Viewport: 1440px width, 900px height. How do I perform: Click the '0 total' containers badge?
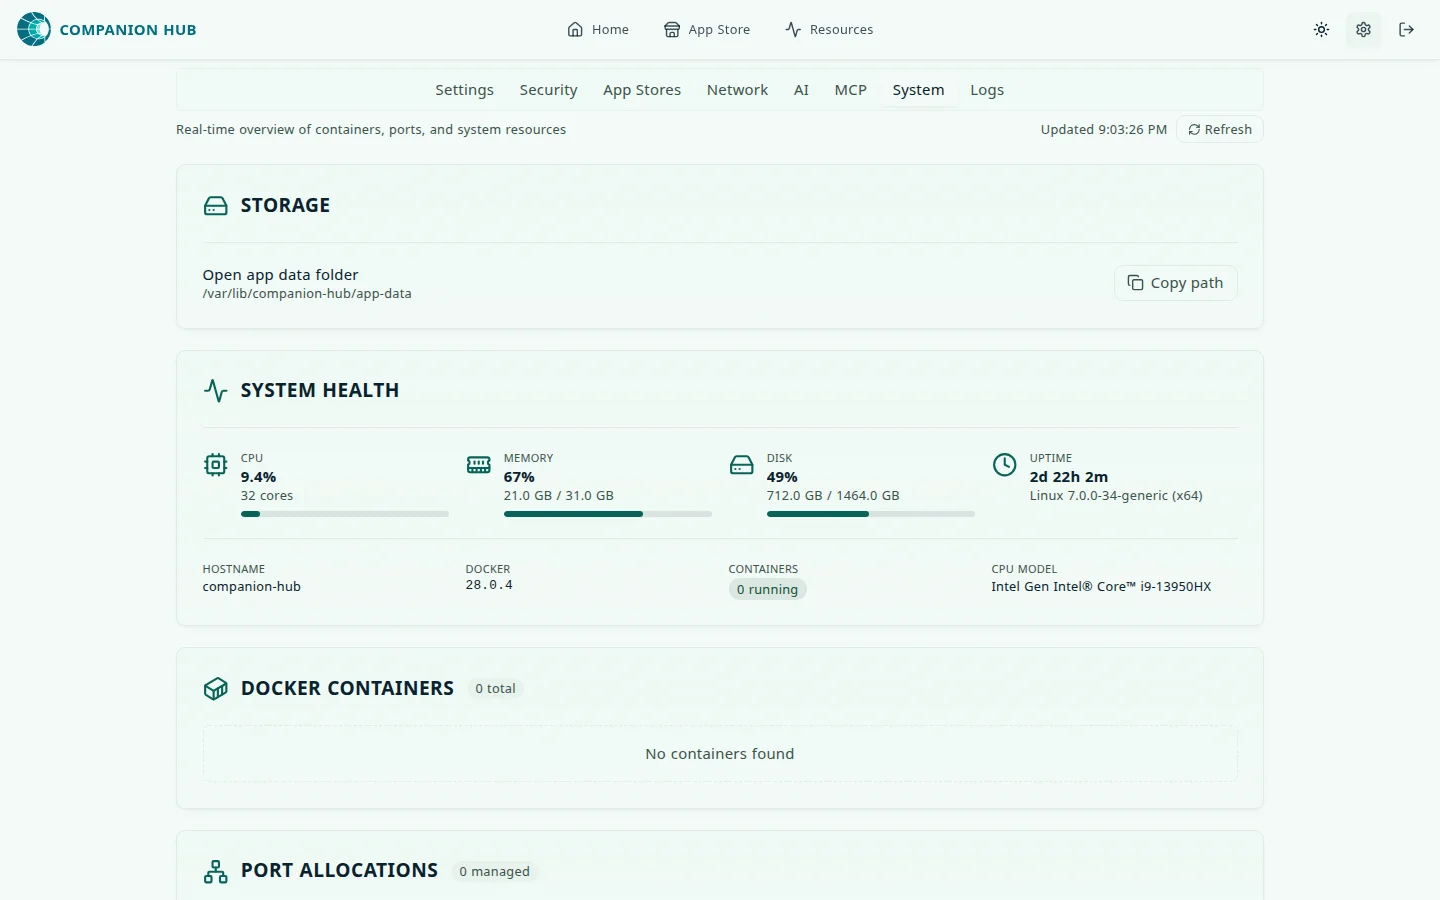click(495, 689)
